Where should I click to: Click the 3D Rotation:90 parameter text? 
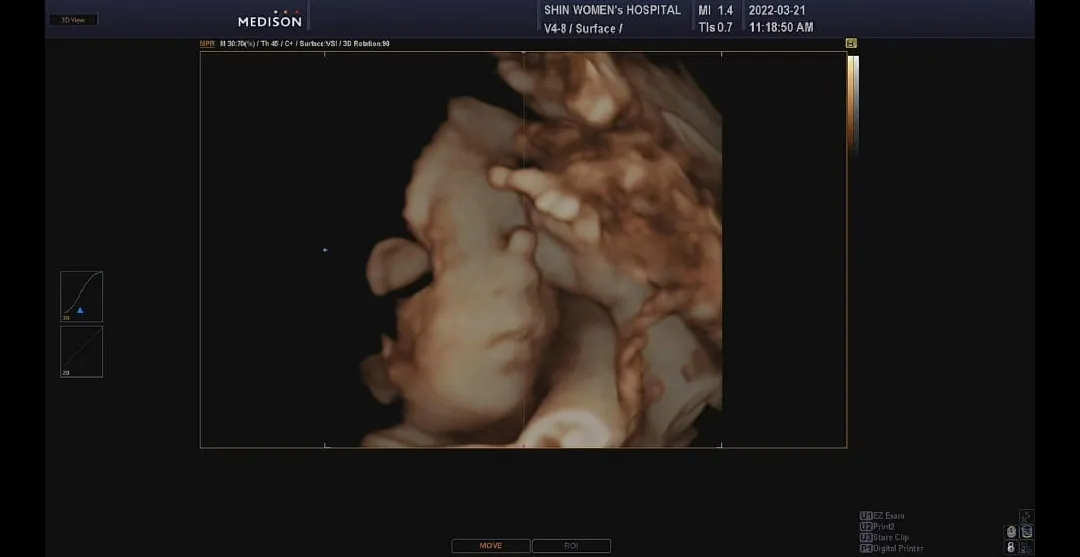366,43
